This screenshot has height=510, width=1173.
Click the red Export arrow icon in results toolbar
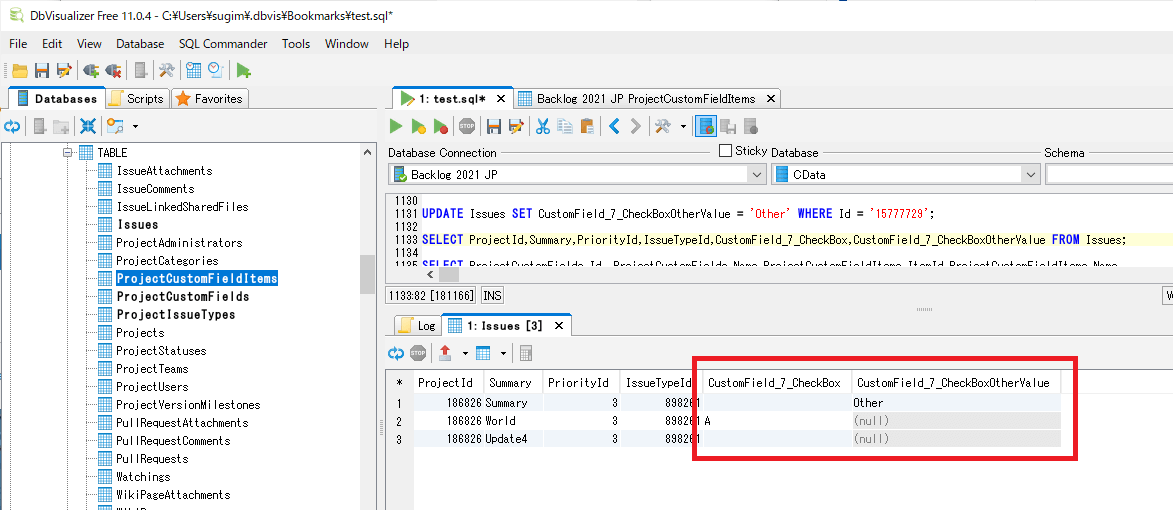[445, 352]
